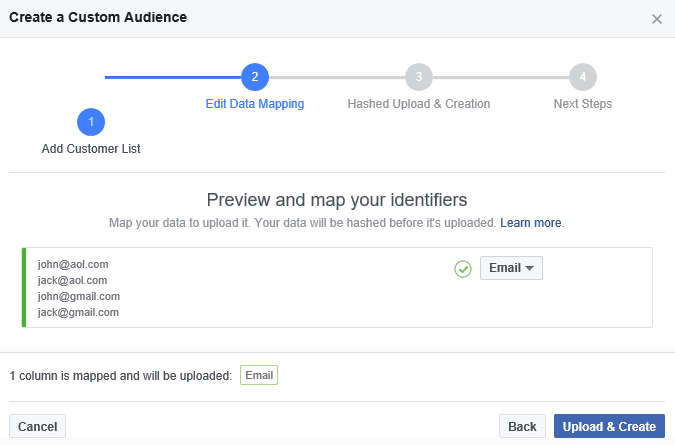Screen dimensions: 675x446
Task: Select the Next Steps step label
Action: click(x=583, y=104)
